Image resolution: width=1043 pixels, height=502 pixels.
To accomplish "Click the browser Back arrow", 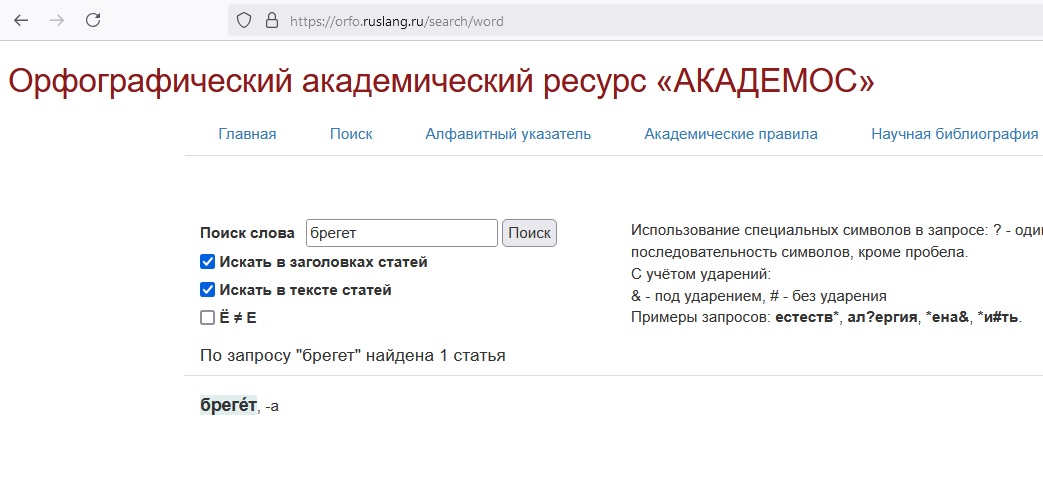I will tap(21, 20).
